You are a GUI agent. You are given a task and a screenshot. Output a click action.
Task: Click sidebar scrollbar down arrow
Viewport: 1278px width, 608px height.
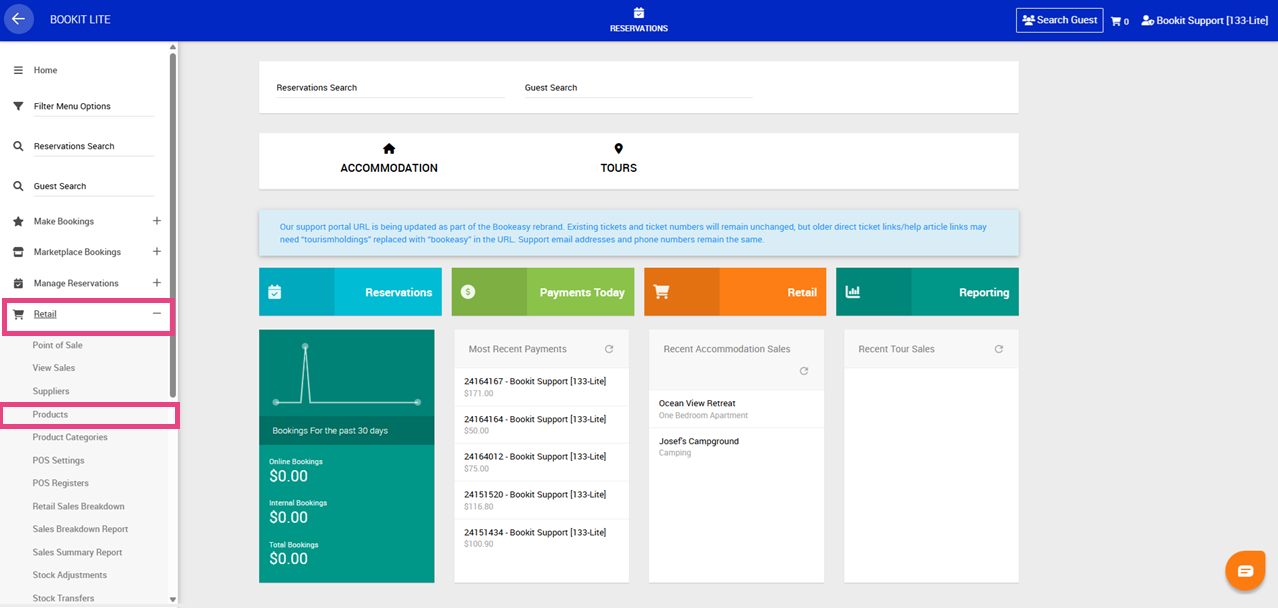point(172,600)
